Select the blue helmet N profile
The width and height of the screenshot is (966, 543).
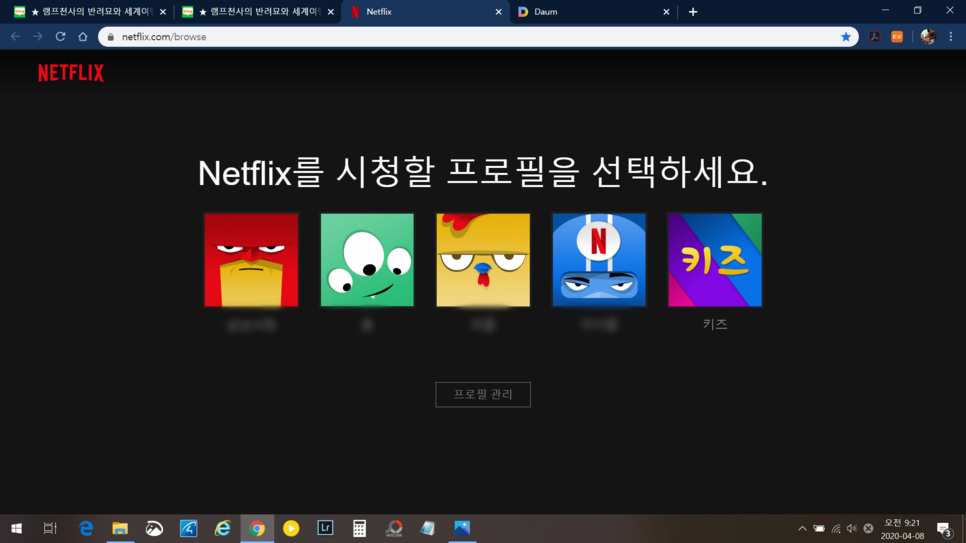pos(599,260)
